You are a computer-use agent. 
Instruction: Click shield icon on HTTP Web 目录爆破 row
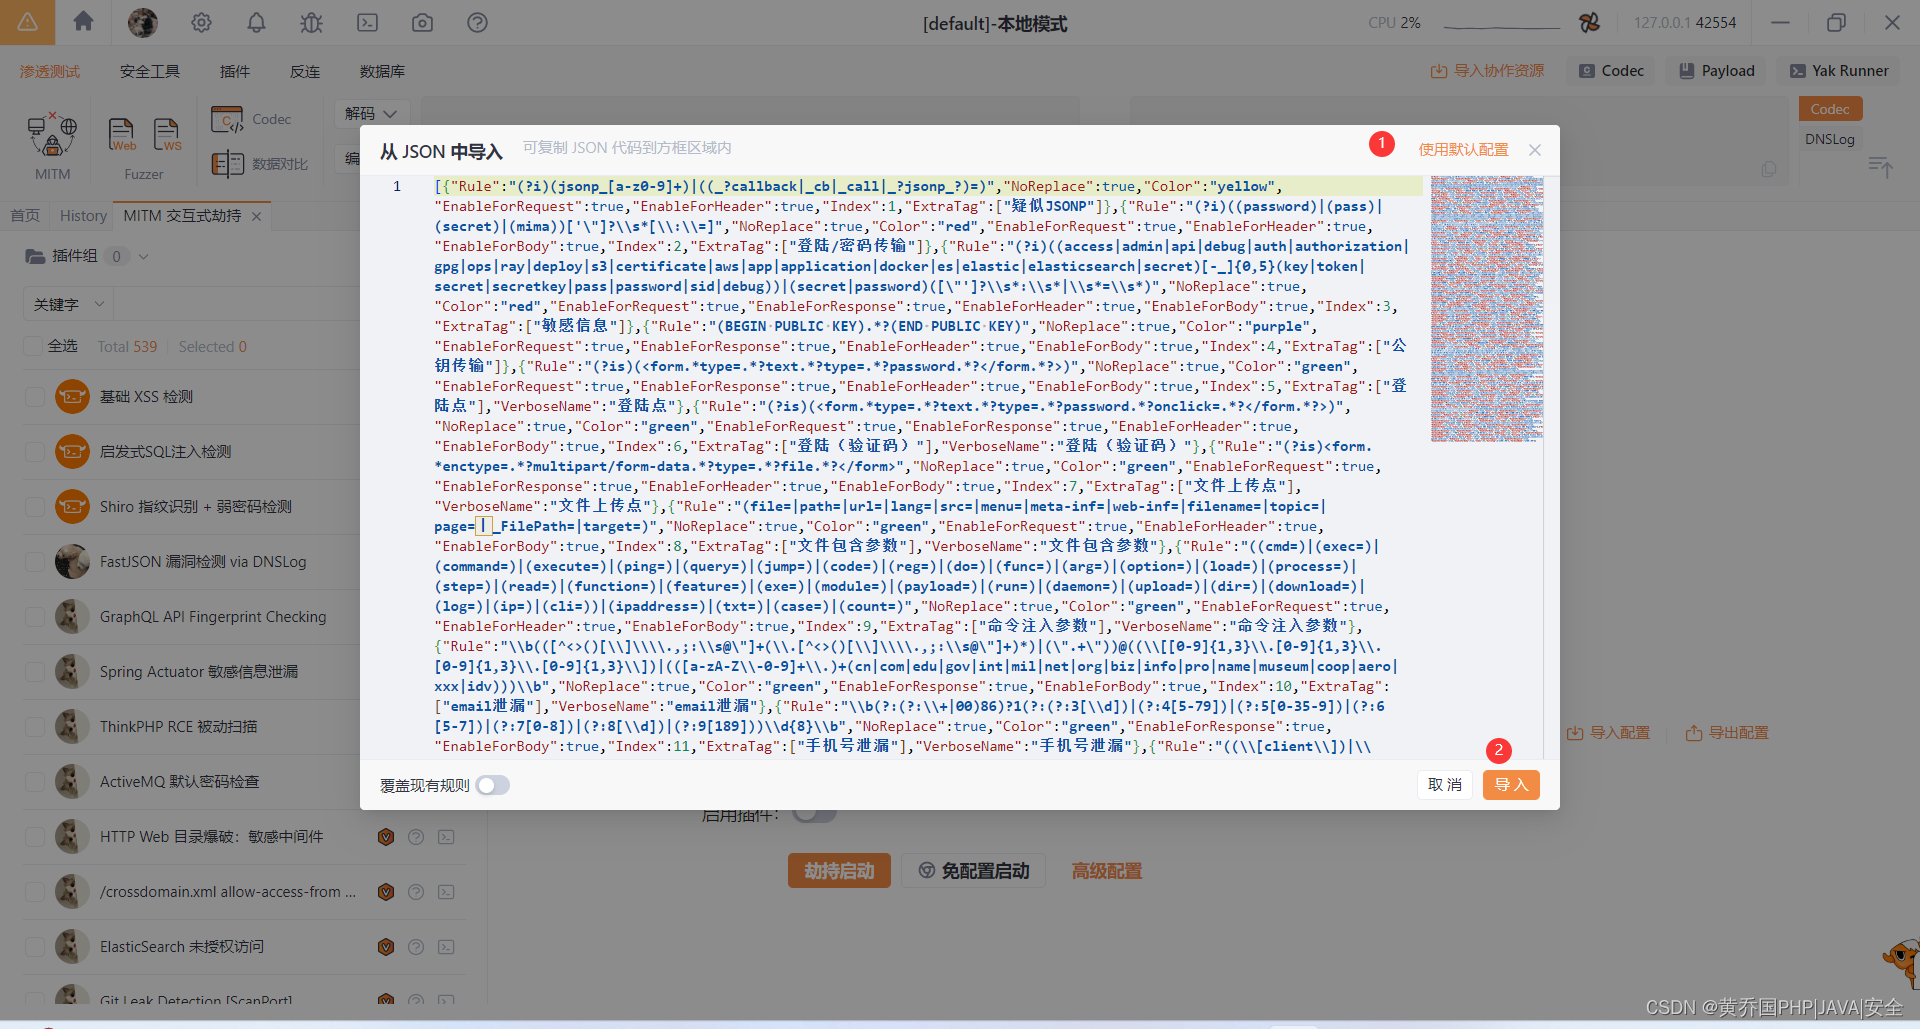tap(386, 836)
